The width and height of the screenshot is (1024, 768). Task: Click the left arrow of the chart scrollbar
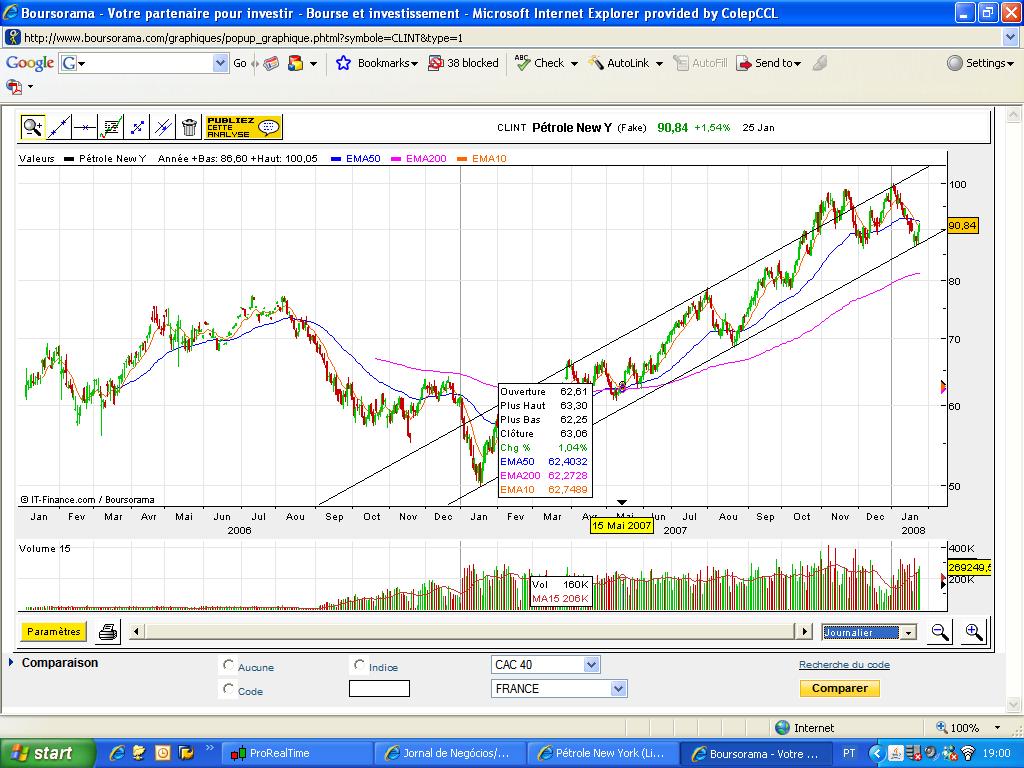[136, 632]
